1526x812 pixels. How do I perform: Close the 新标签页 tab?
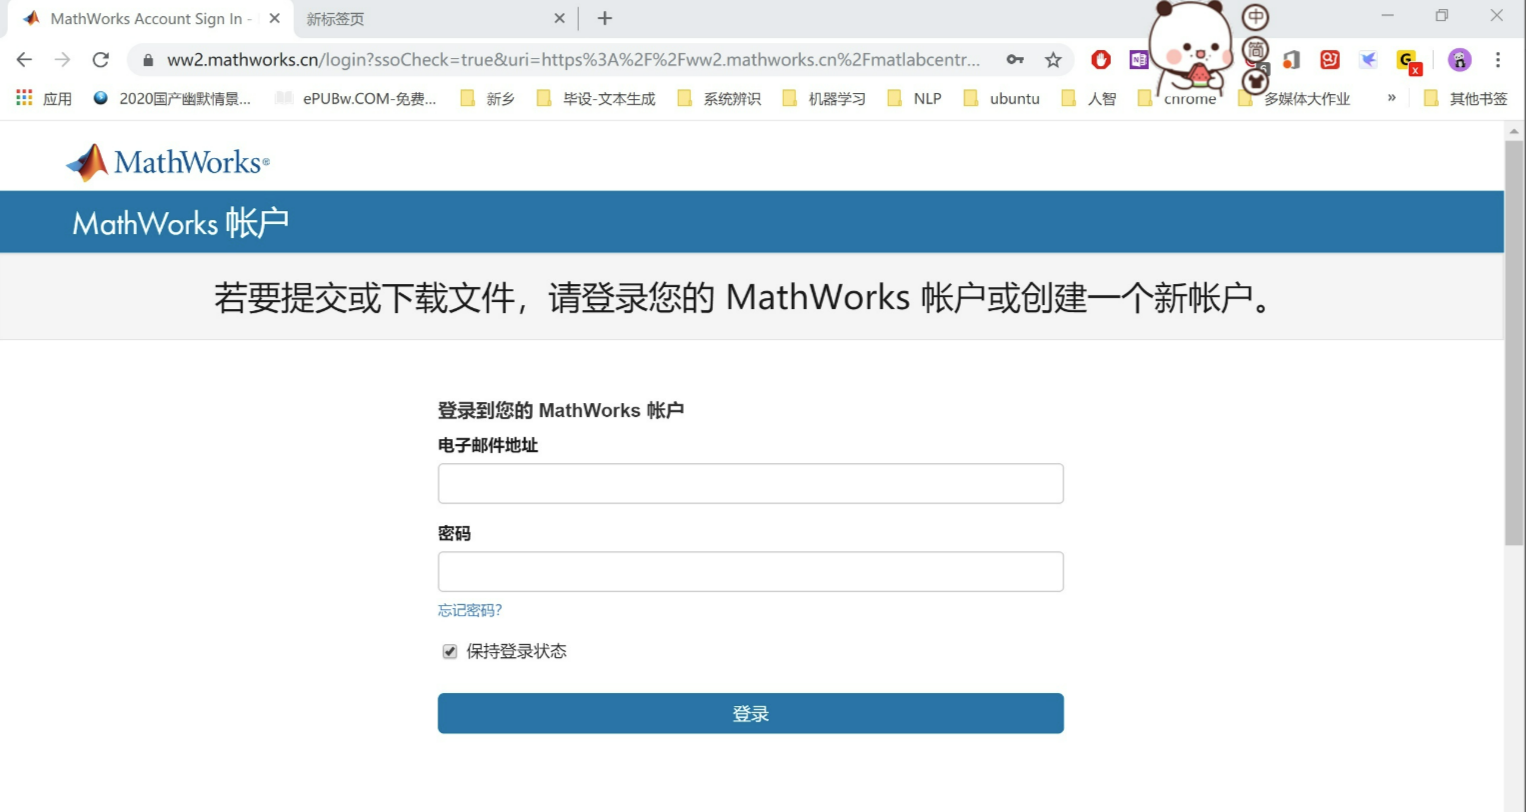point(559,18)
